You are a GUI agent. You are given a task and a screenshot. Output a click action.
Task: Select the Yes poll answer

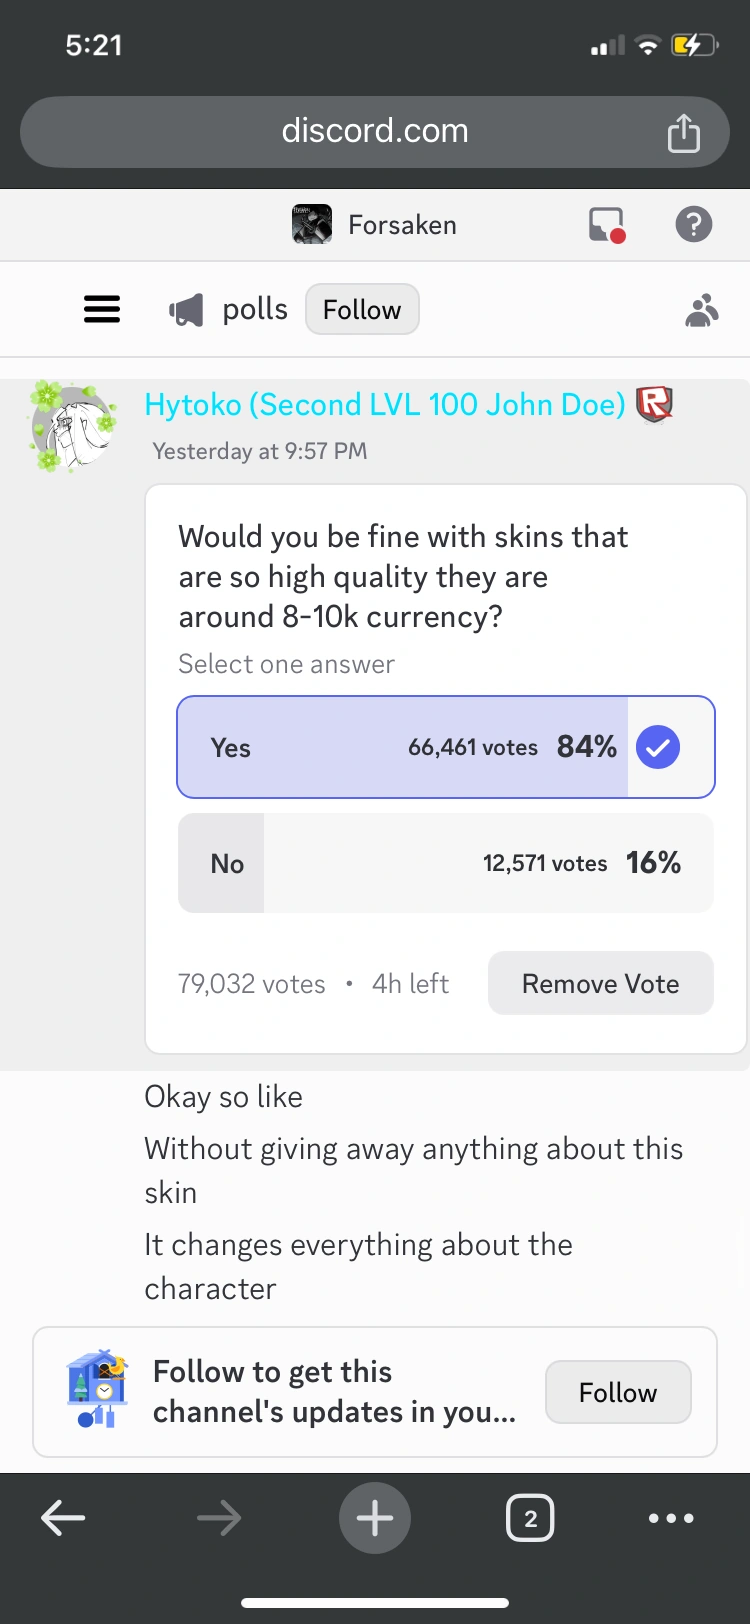pyautogui.click(x=400, y=747)
